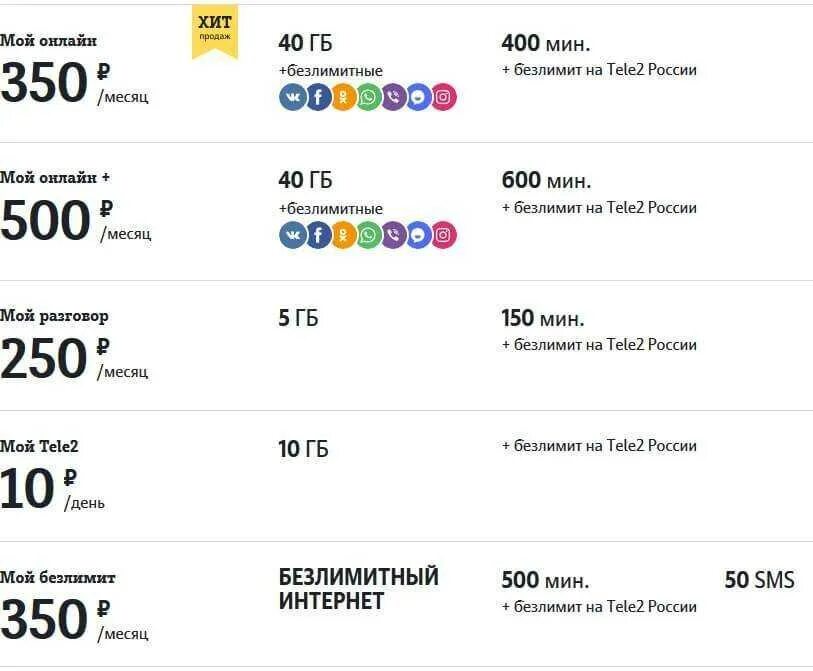
Task: Click the yellow ХИТ продаж badge
Action: pos(215,29)
